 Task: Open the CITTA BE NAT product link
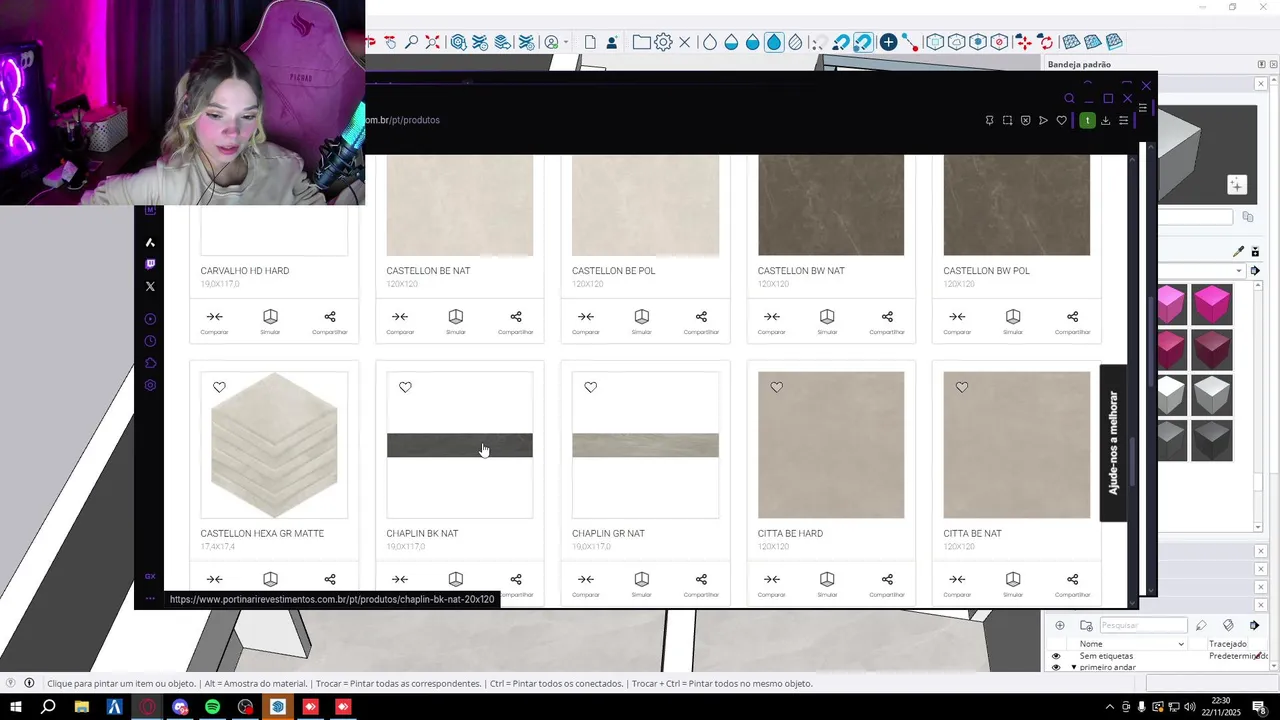coord(972,534)
